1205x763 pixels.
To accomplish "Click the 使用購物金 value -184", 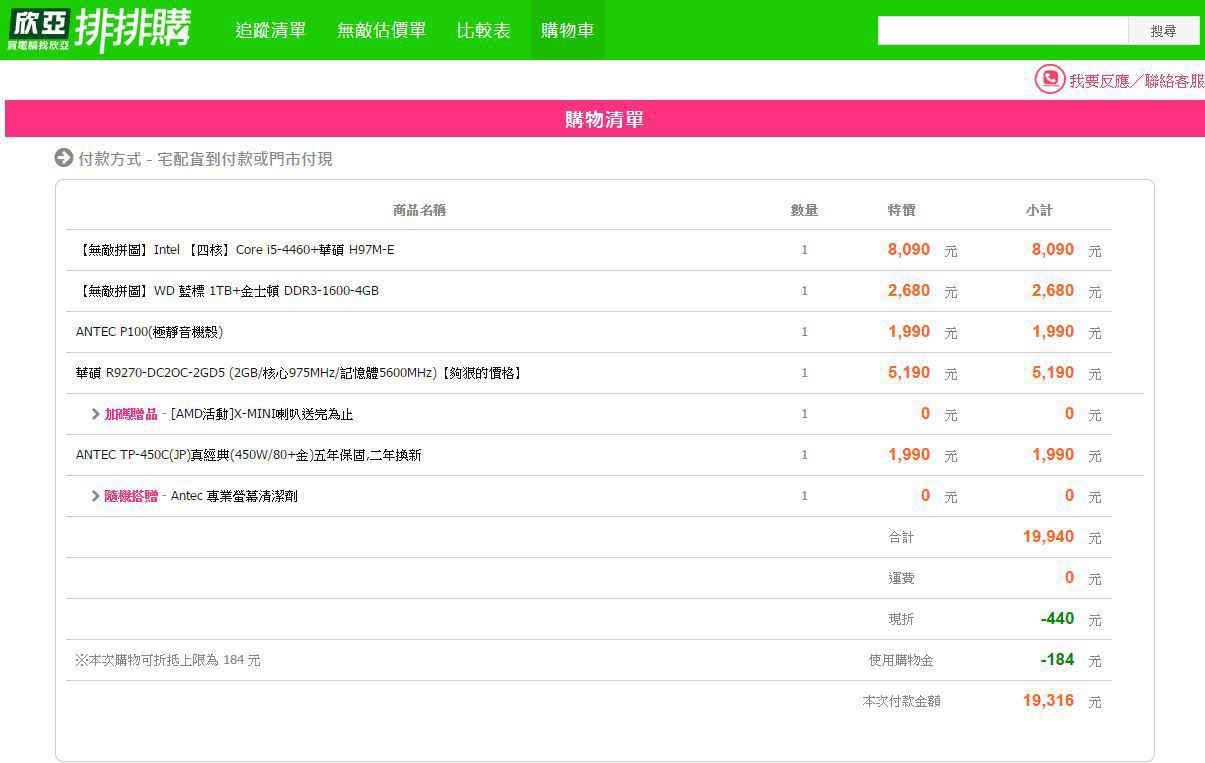I will click(1057, 660).
